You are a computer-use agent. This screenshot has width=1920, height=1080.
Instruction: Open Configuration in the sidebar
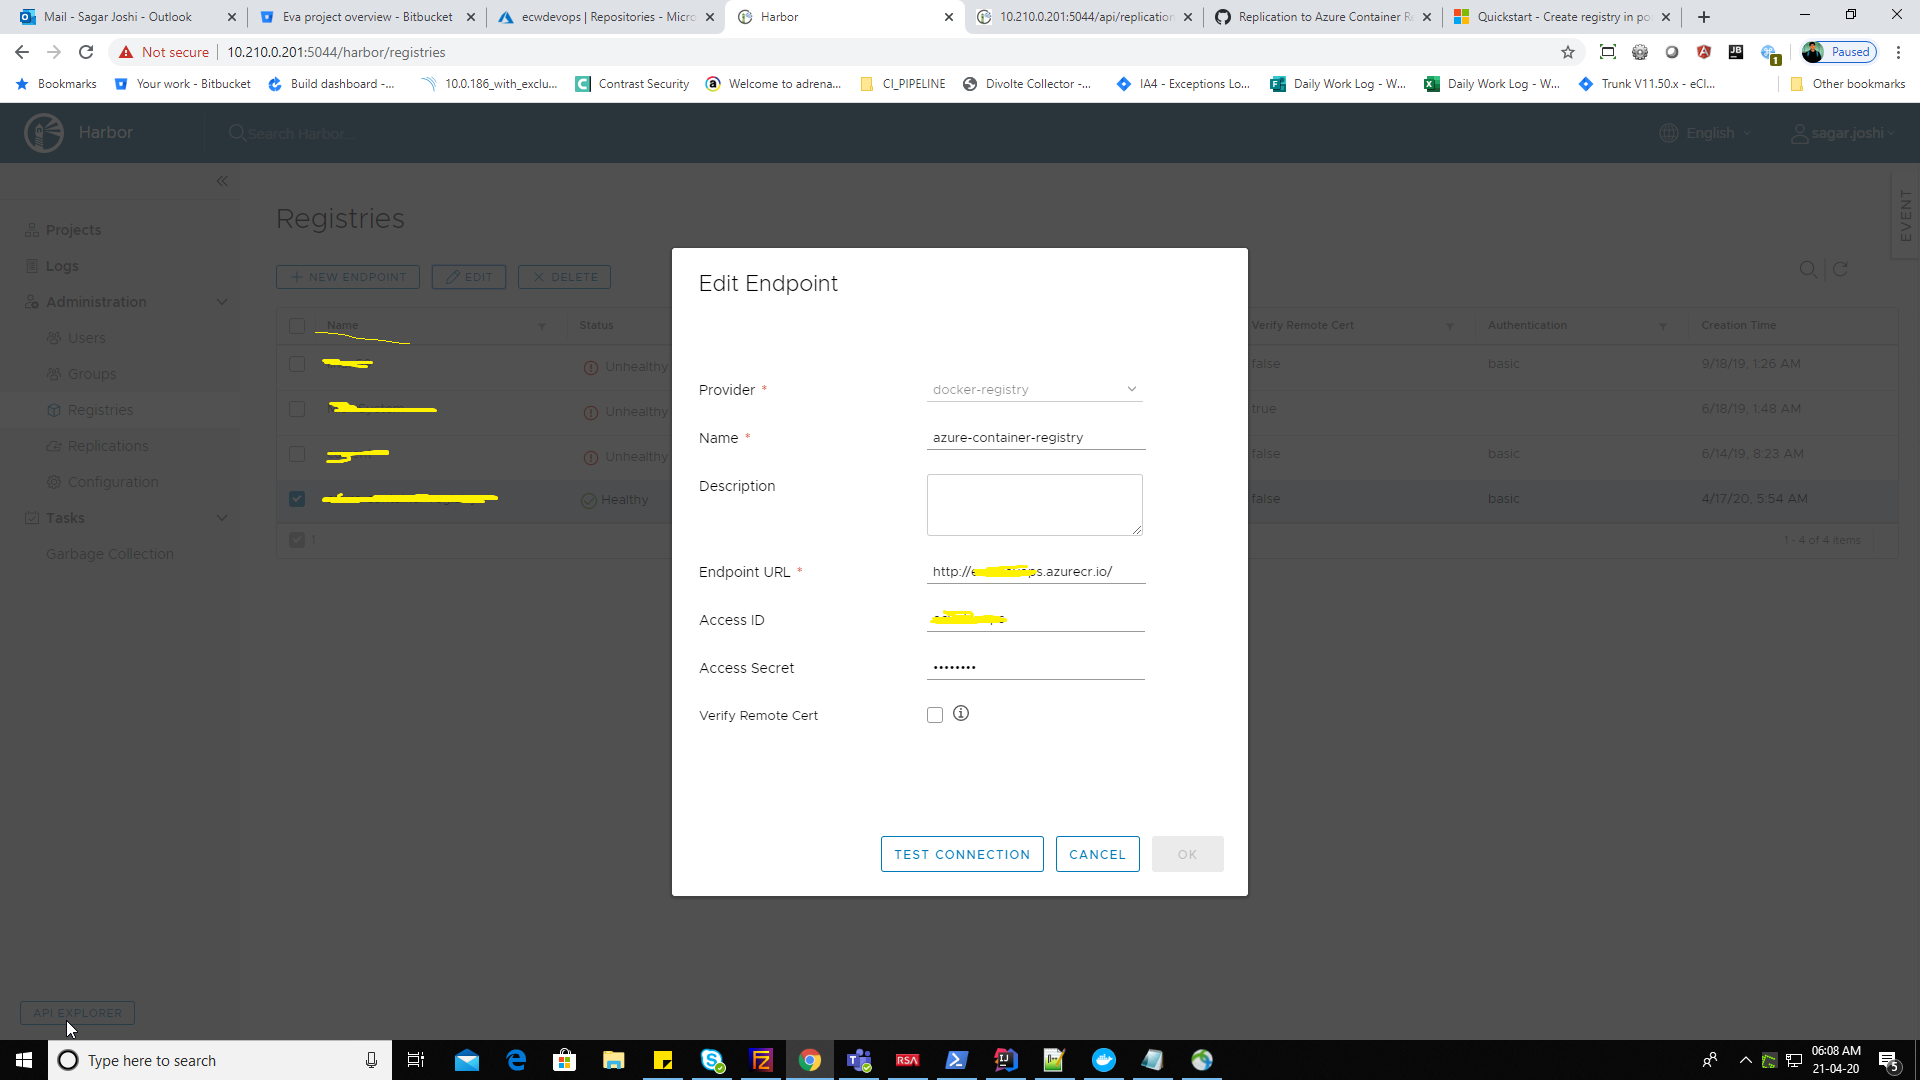[x=113, y=482]
